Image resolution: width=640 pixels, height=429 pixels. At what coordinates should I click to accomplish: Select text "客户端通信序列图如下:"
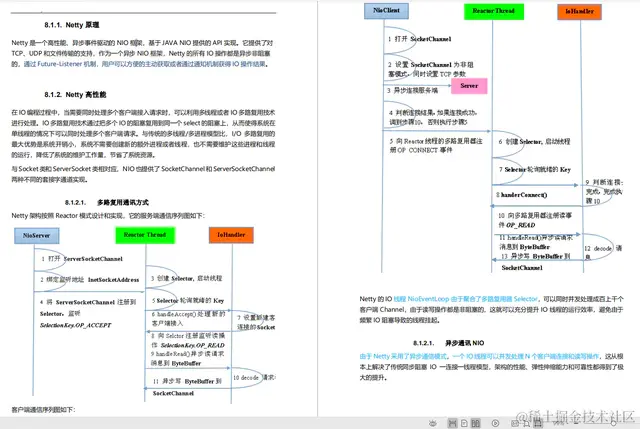coord(43,409)
